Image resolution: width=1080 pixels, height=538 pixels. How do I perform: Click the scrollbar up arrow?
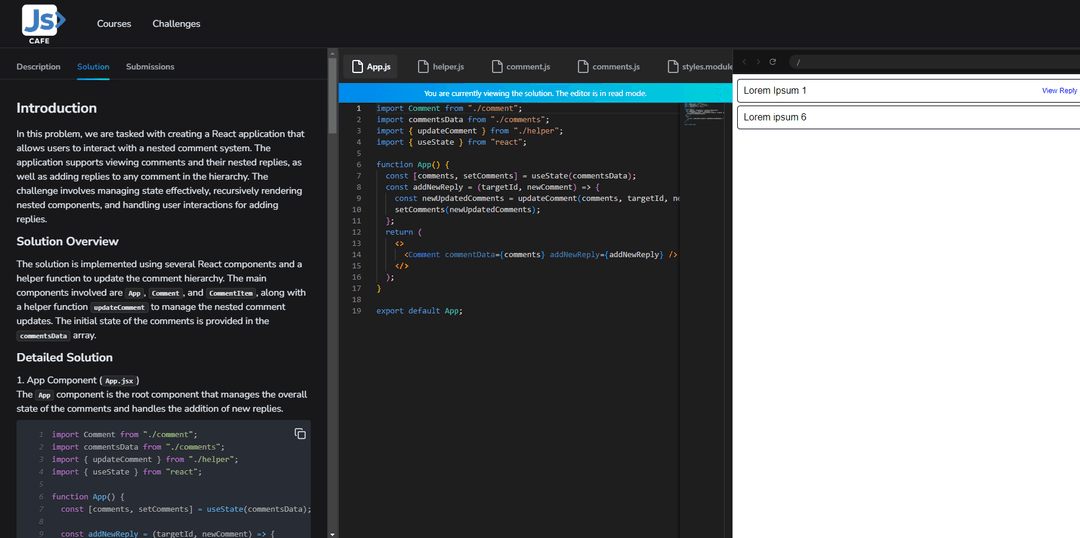pyautogui.click(x=333, y=52)
